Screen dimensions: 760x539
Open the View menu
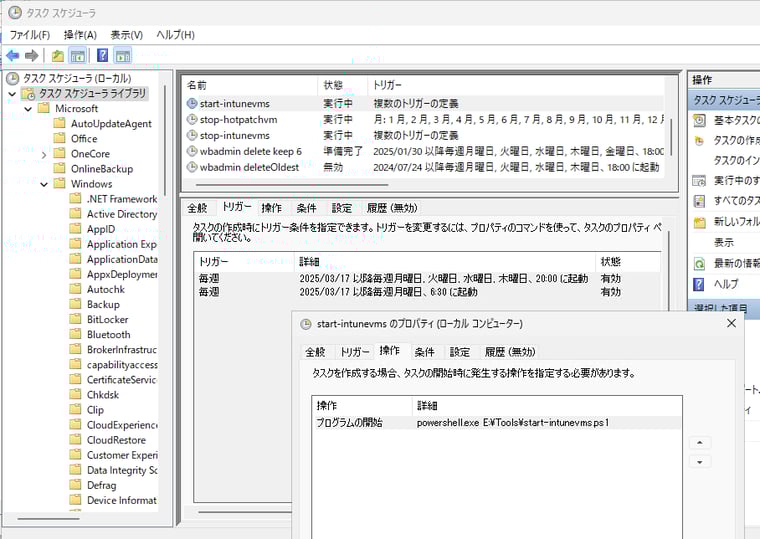click(x=127, y=35)
